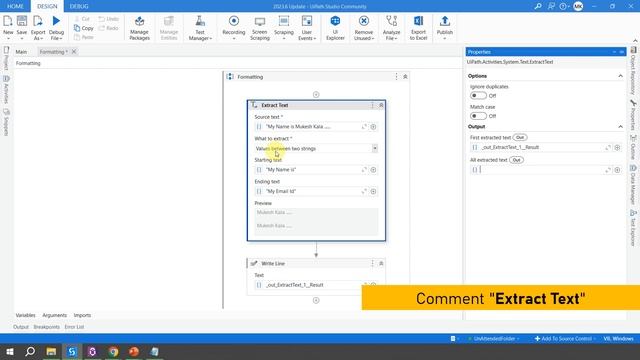The image size is (640, 360).
Task: Click the search icon in title bar
Action: [538, 6]
